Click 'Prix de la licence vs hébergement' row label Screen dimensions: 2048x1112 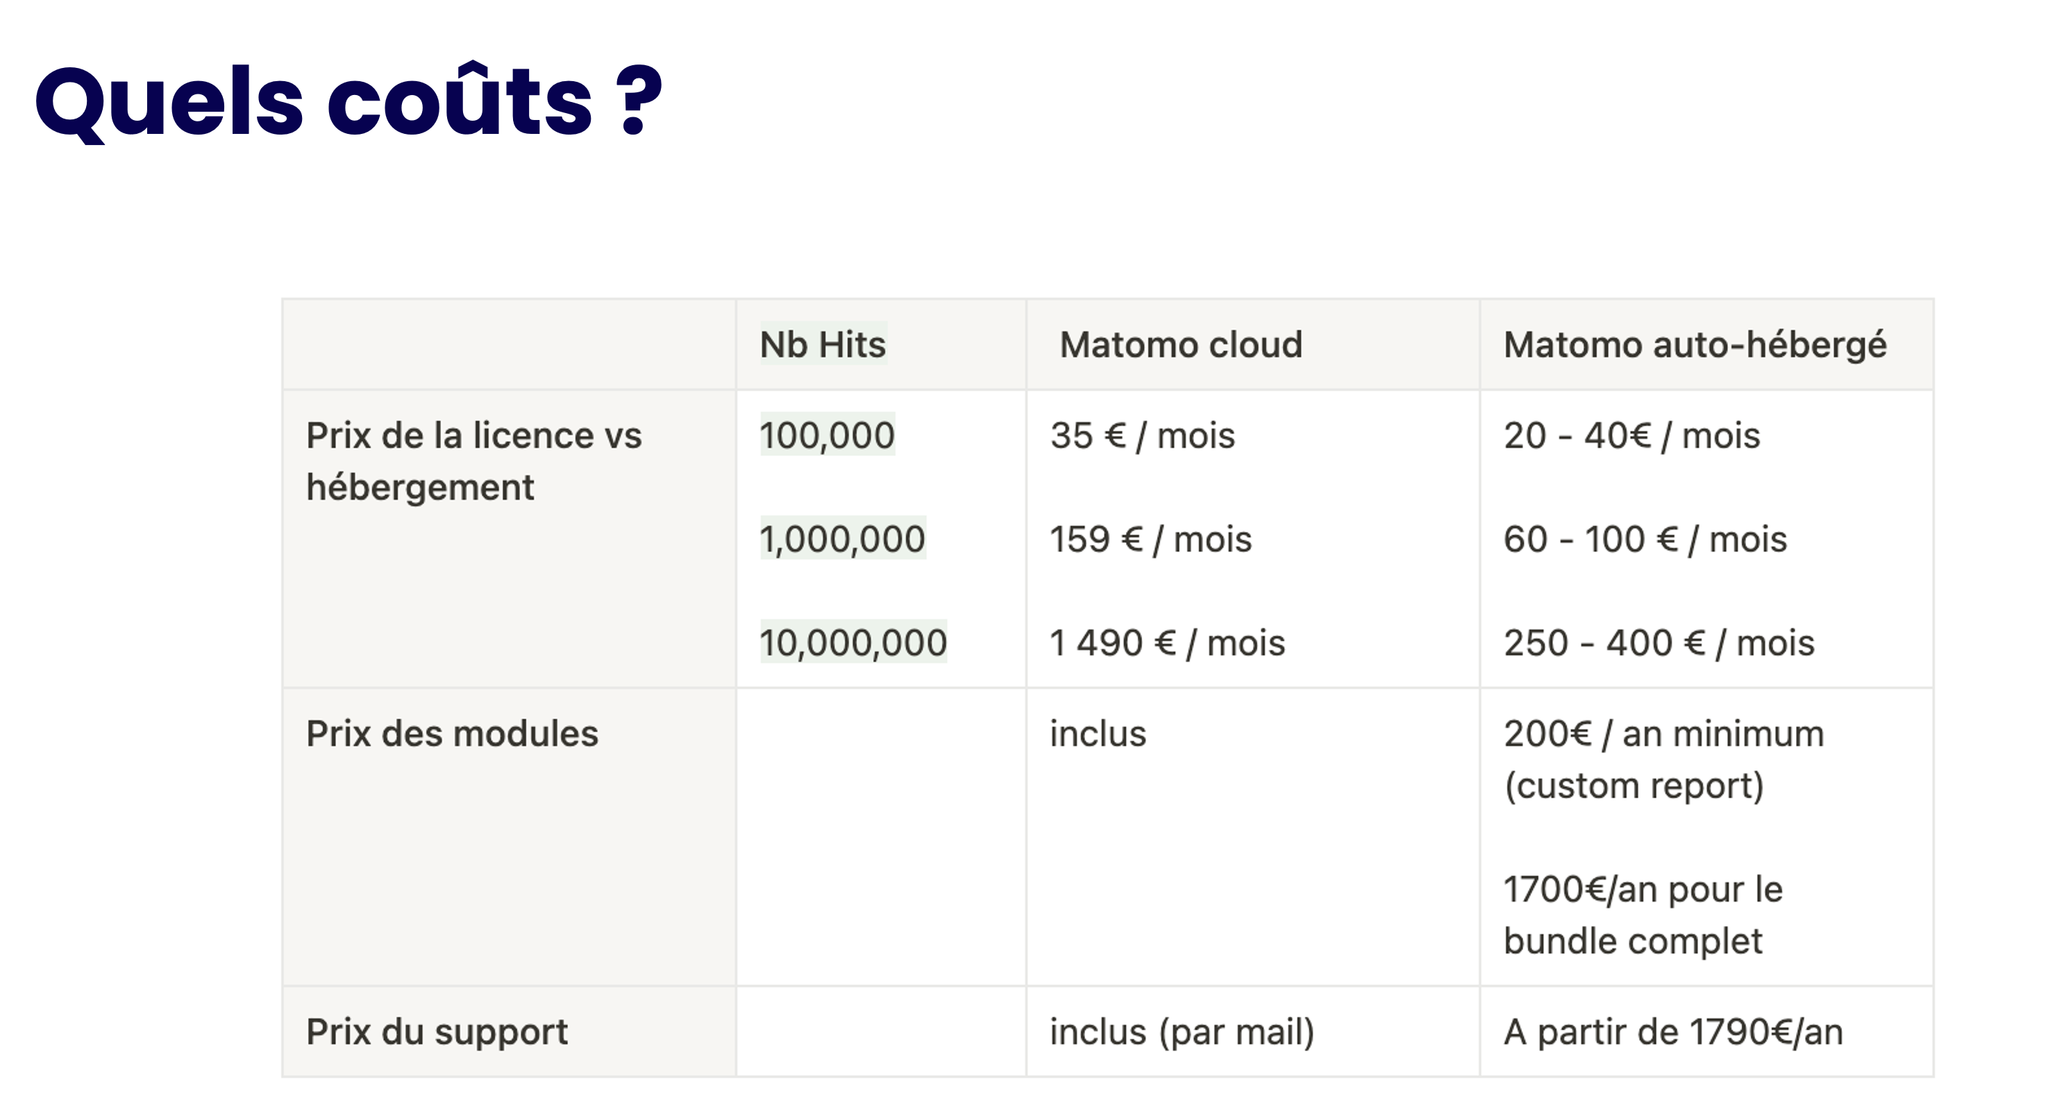474,461
